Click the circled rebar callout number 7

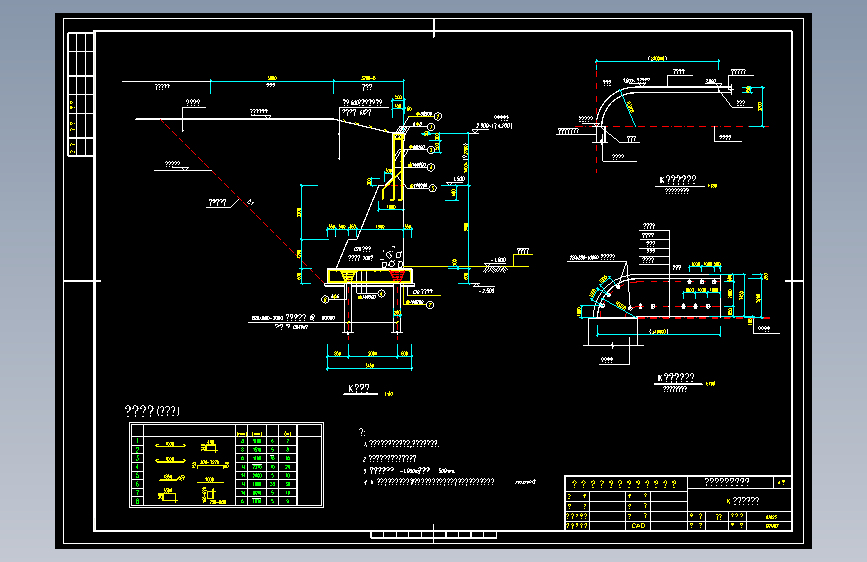[x=430, y=305]
